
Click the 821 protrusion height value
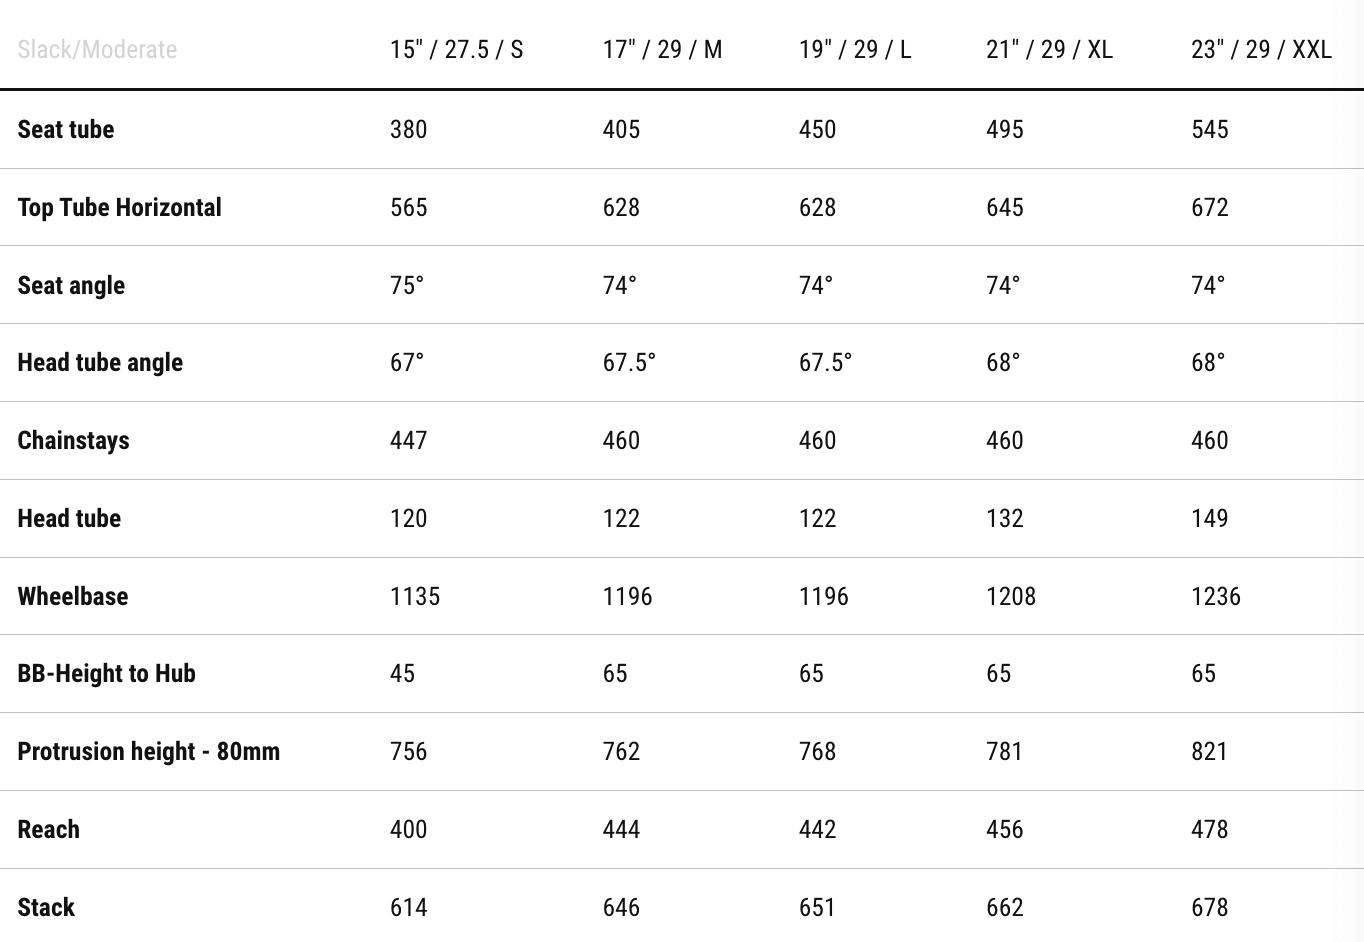point(1209,752)
